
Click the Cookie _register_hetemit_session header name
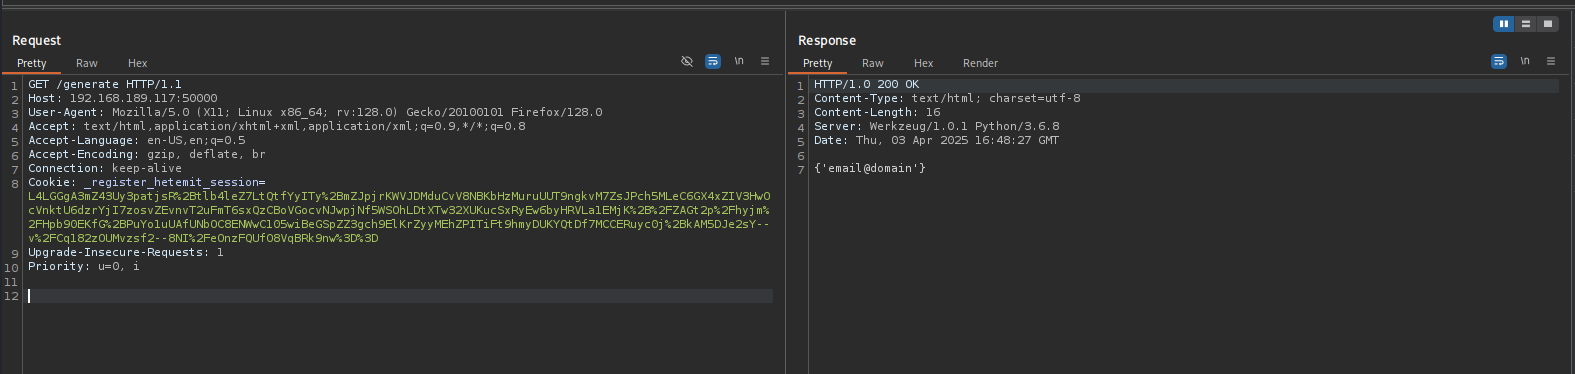point(147,182)
